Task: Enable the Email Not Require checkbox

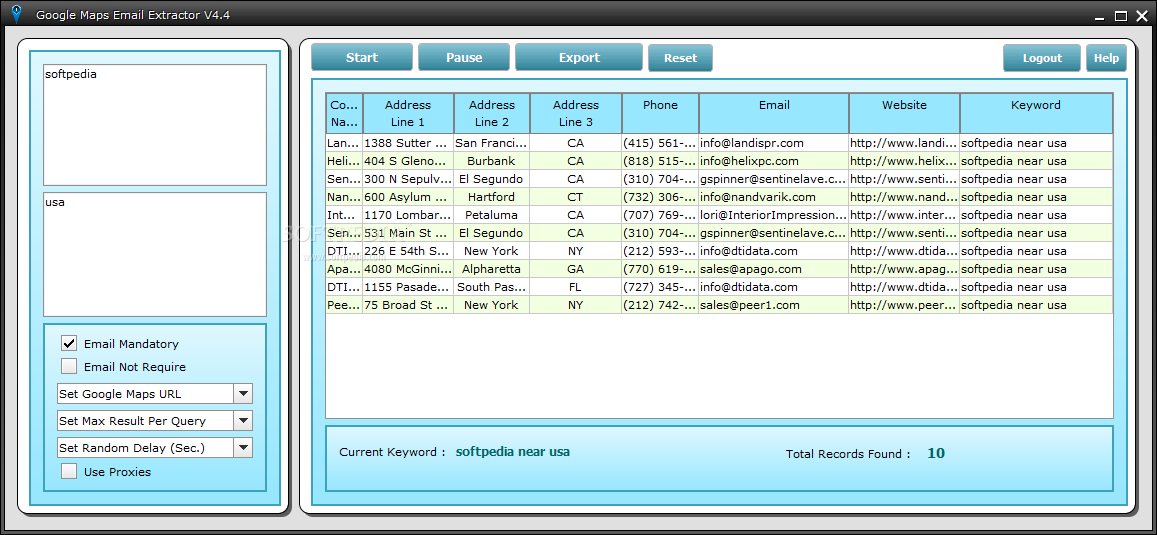Action: (69, 366)
